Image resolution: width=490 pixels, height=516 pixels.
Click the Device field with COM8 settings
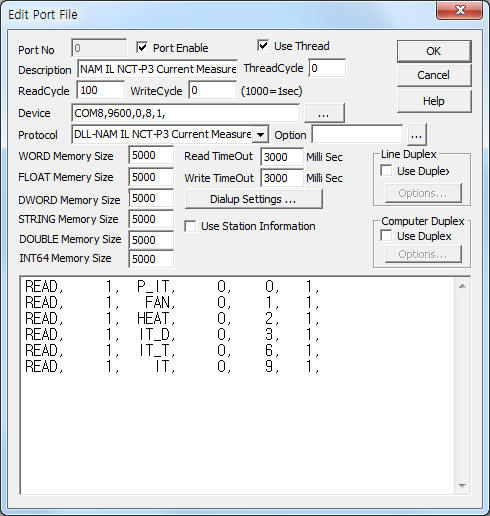185,113
